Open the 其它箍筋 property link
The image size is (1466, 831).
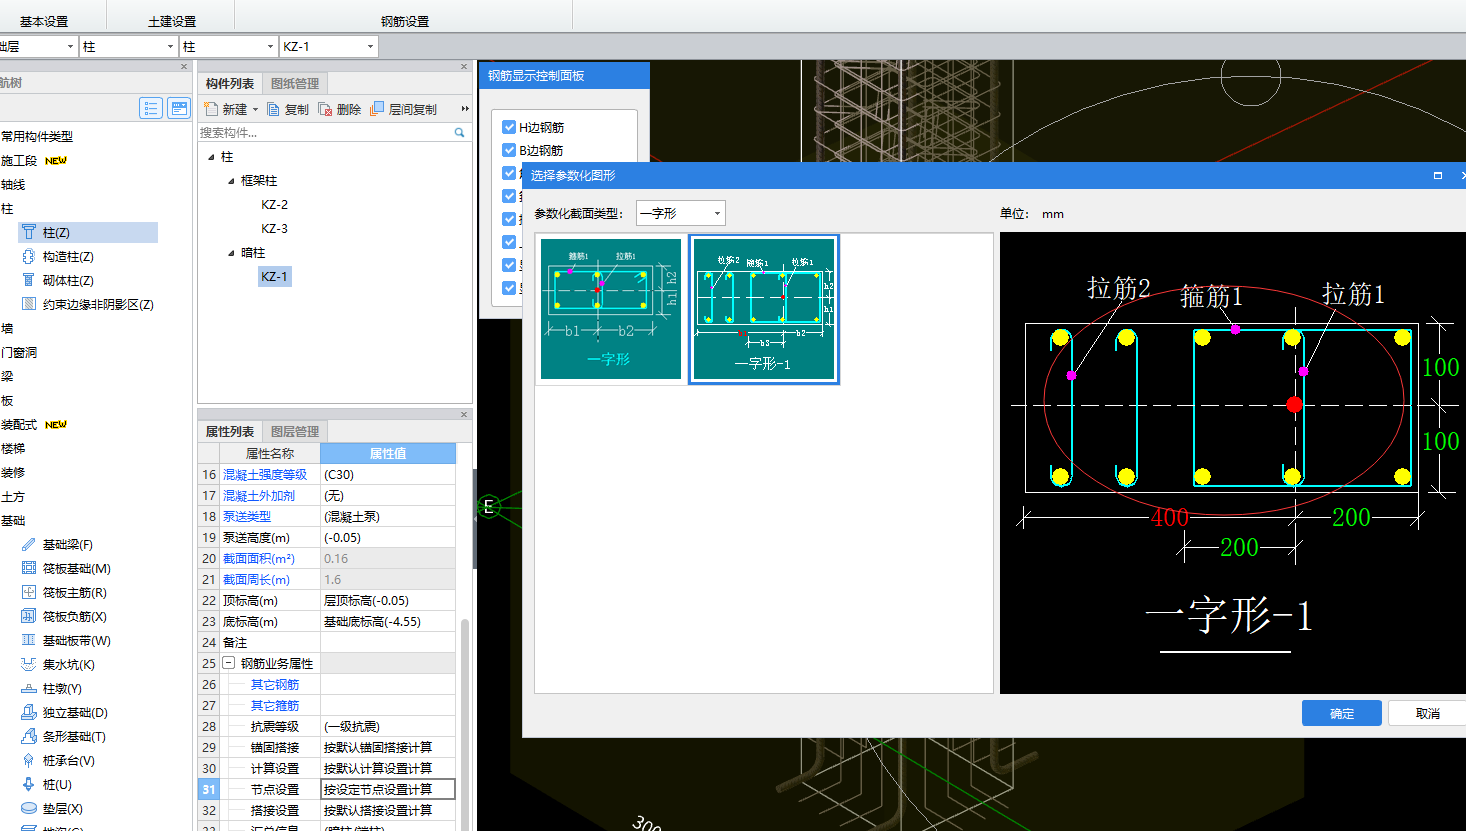pos(275,705)
